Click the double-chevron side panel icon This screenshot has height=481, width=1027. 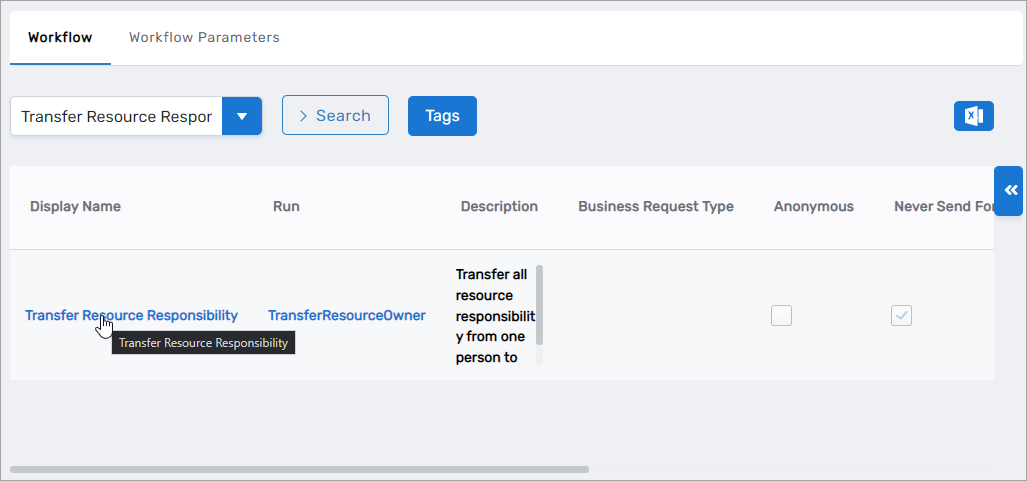[x=1009, y=191]
